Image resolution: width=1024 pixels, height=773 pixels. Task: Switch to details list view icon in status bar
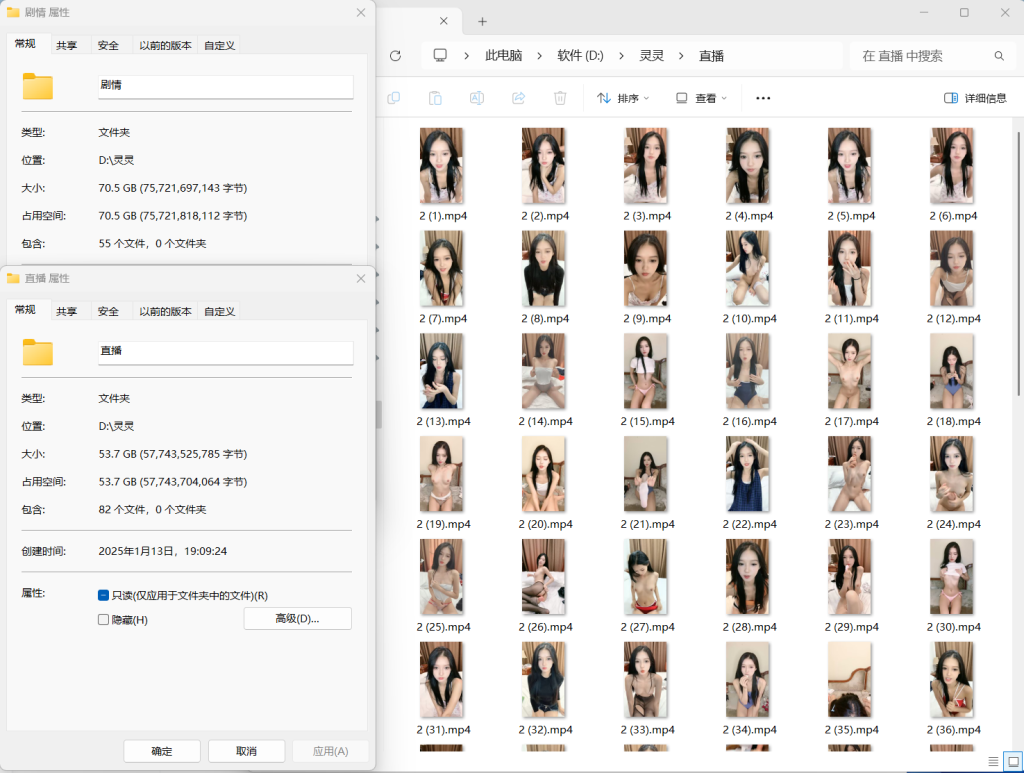(x=993, y=761)
